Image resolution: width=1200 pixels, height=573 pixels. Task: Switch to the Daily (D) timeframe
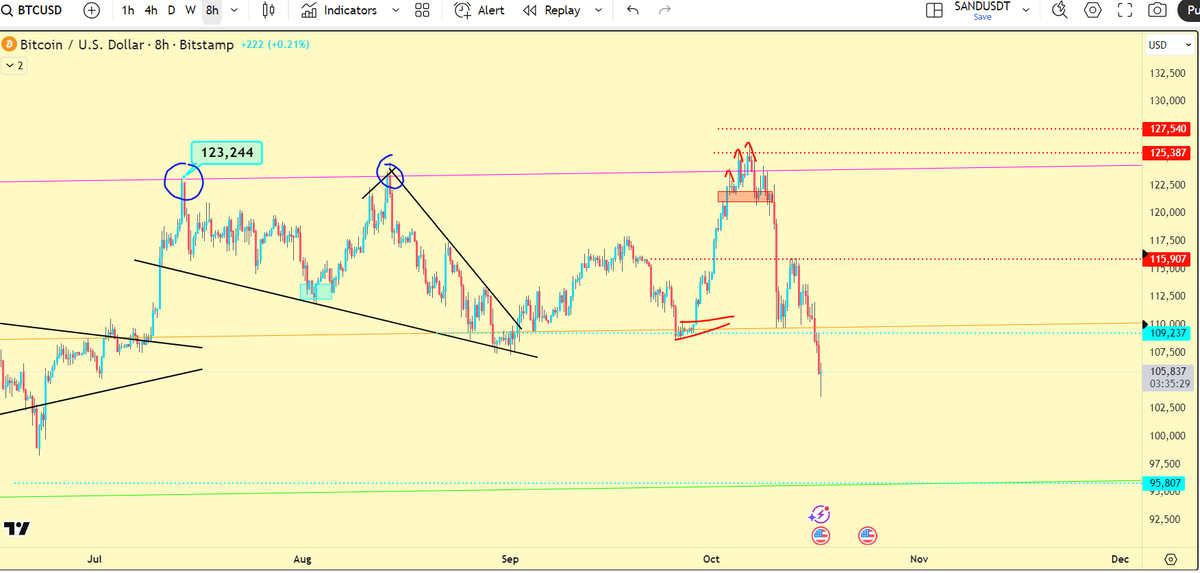[x=171, y=10]
